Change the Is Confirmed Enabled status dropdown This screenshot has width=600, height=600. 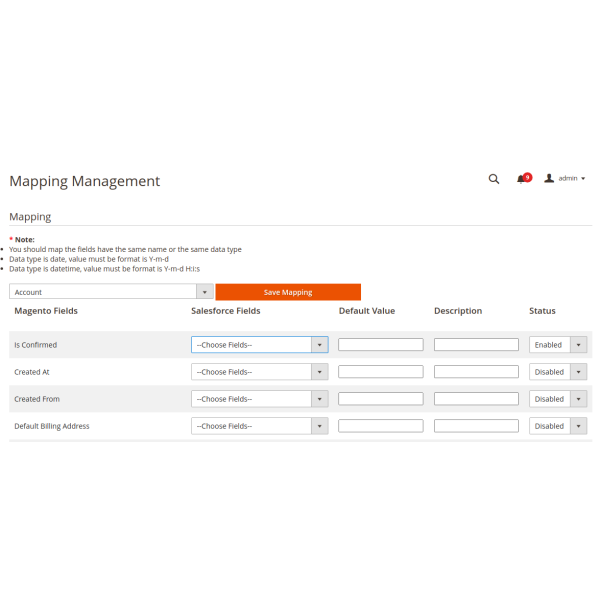click(x=557, y=345)
